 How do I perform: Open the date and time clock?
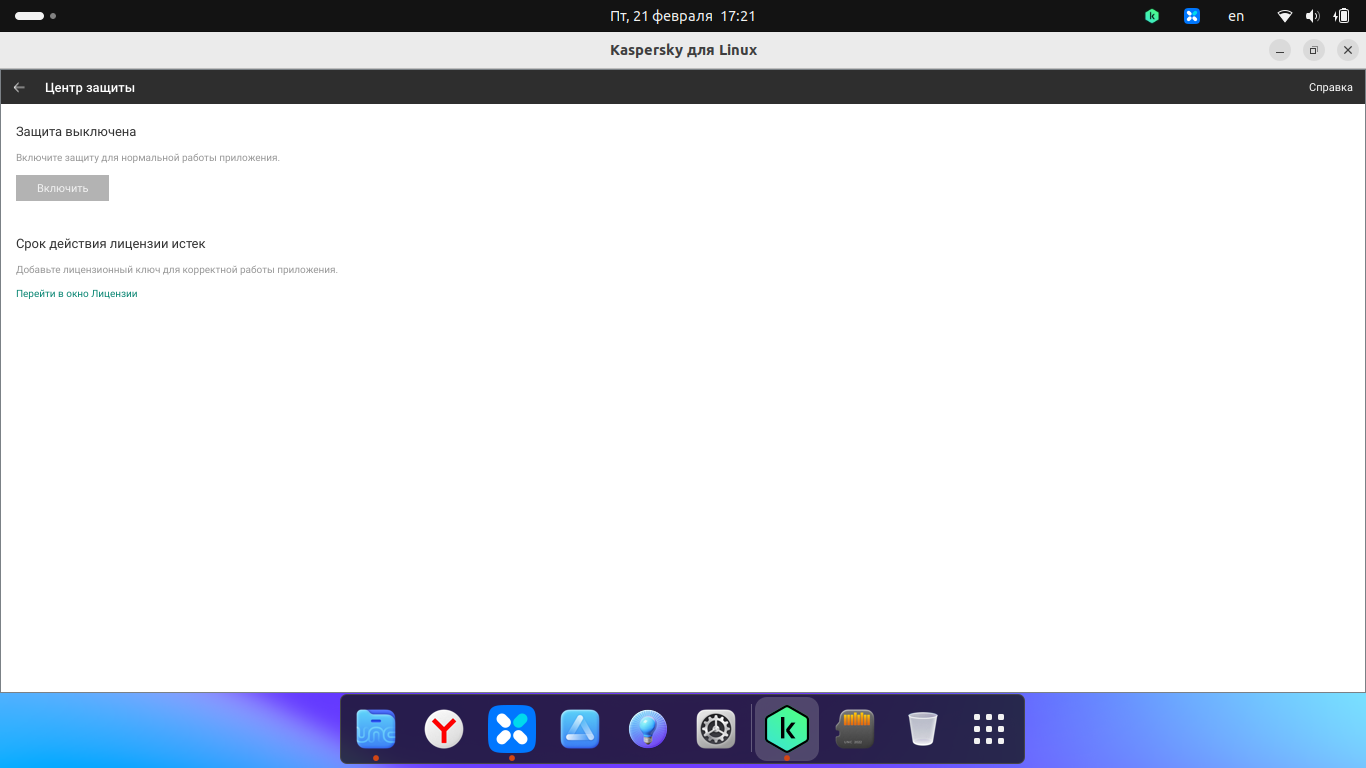(x=683, y=16)
